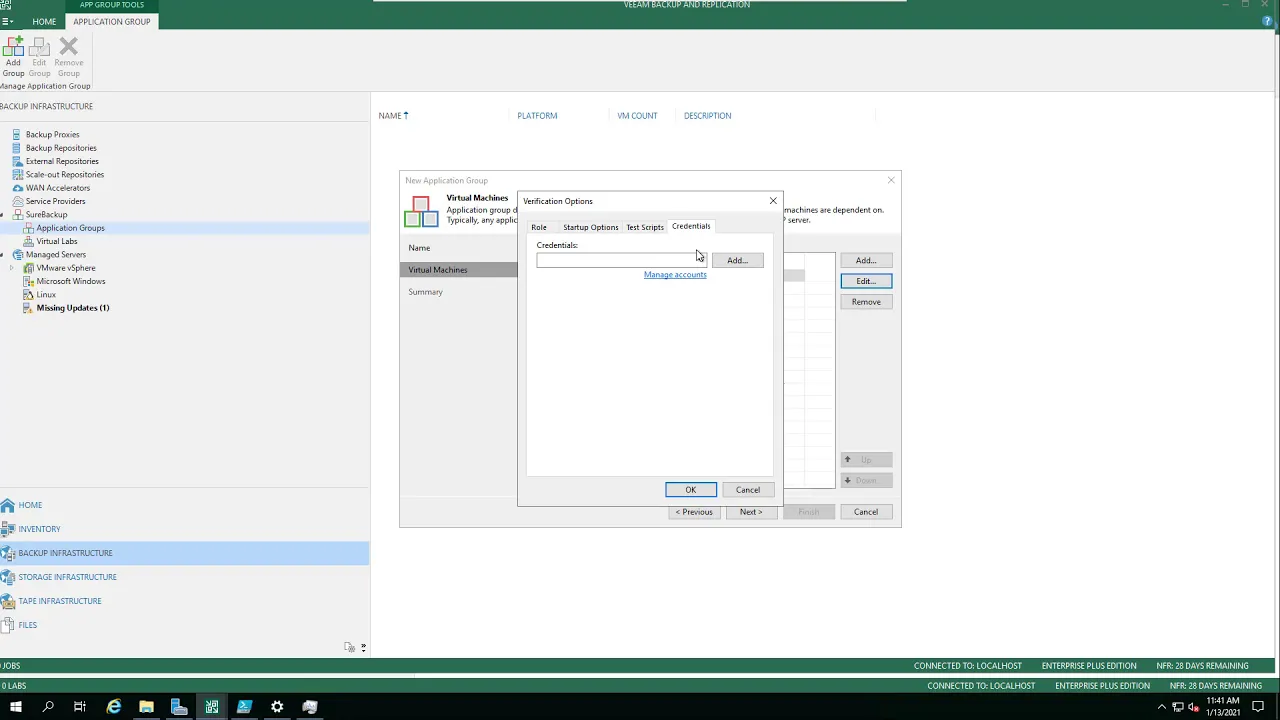Collapse the SureBackup tree node
Screen dimensions: 1280x720
[3, 214]
